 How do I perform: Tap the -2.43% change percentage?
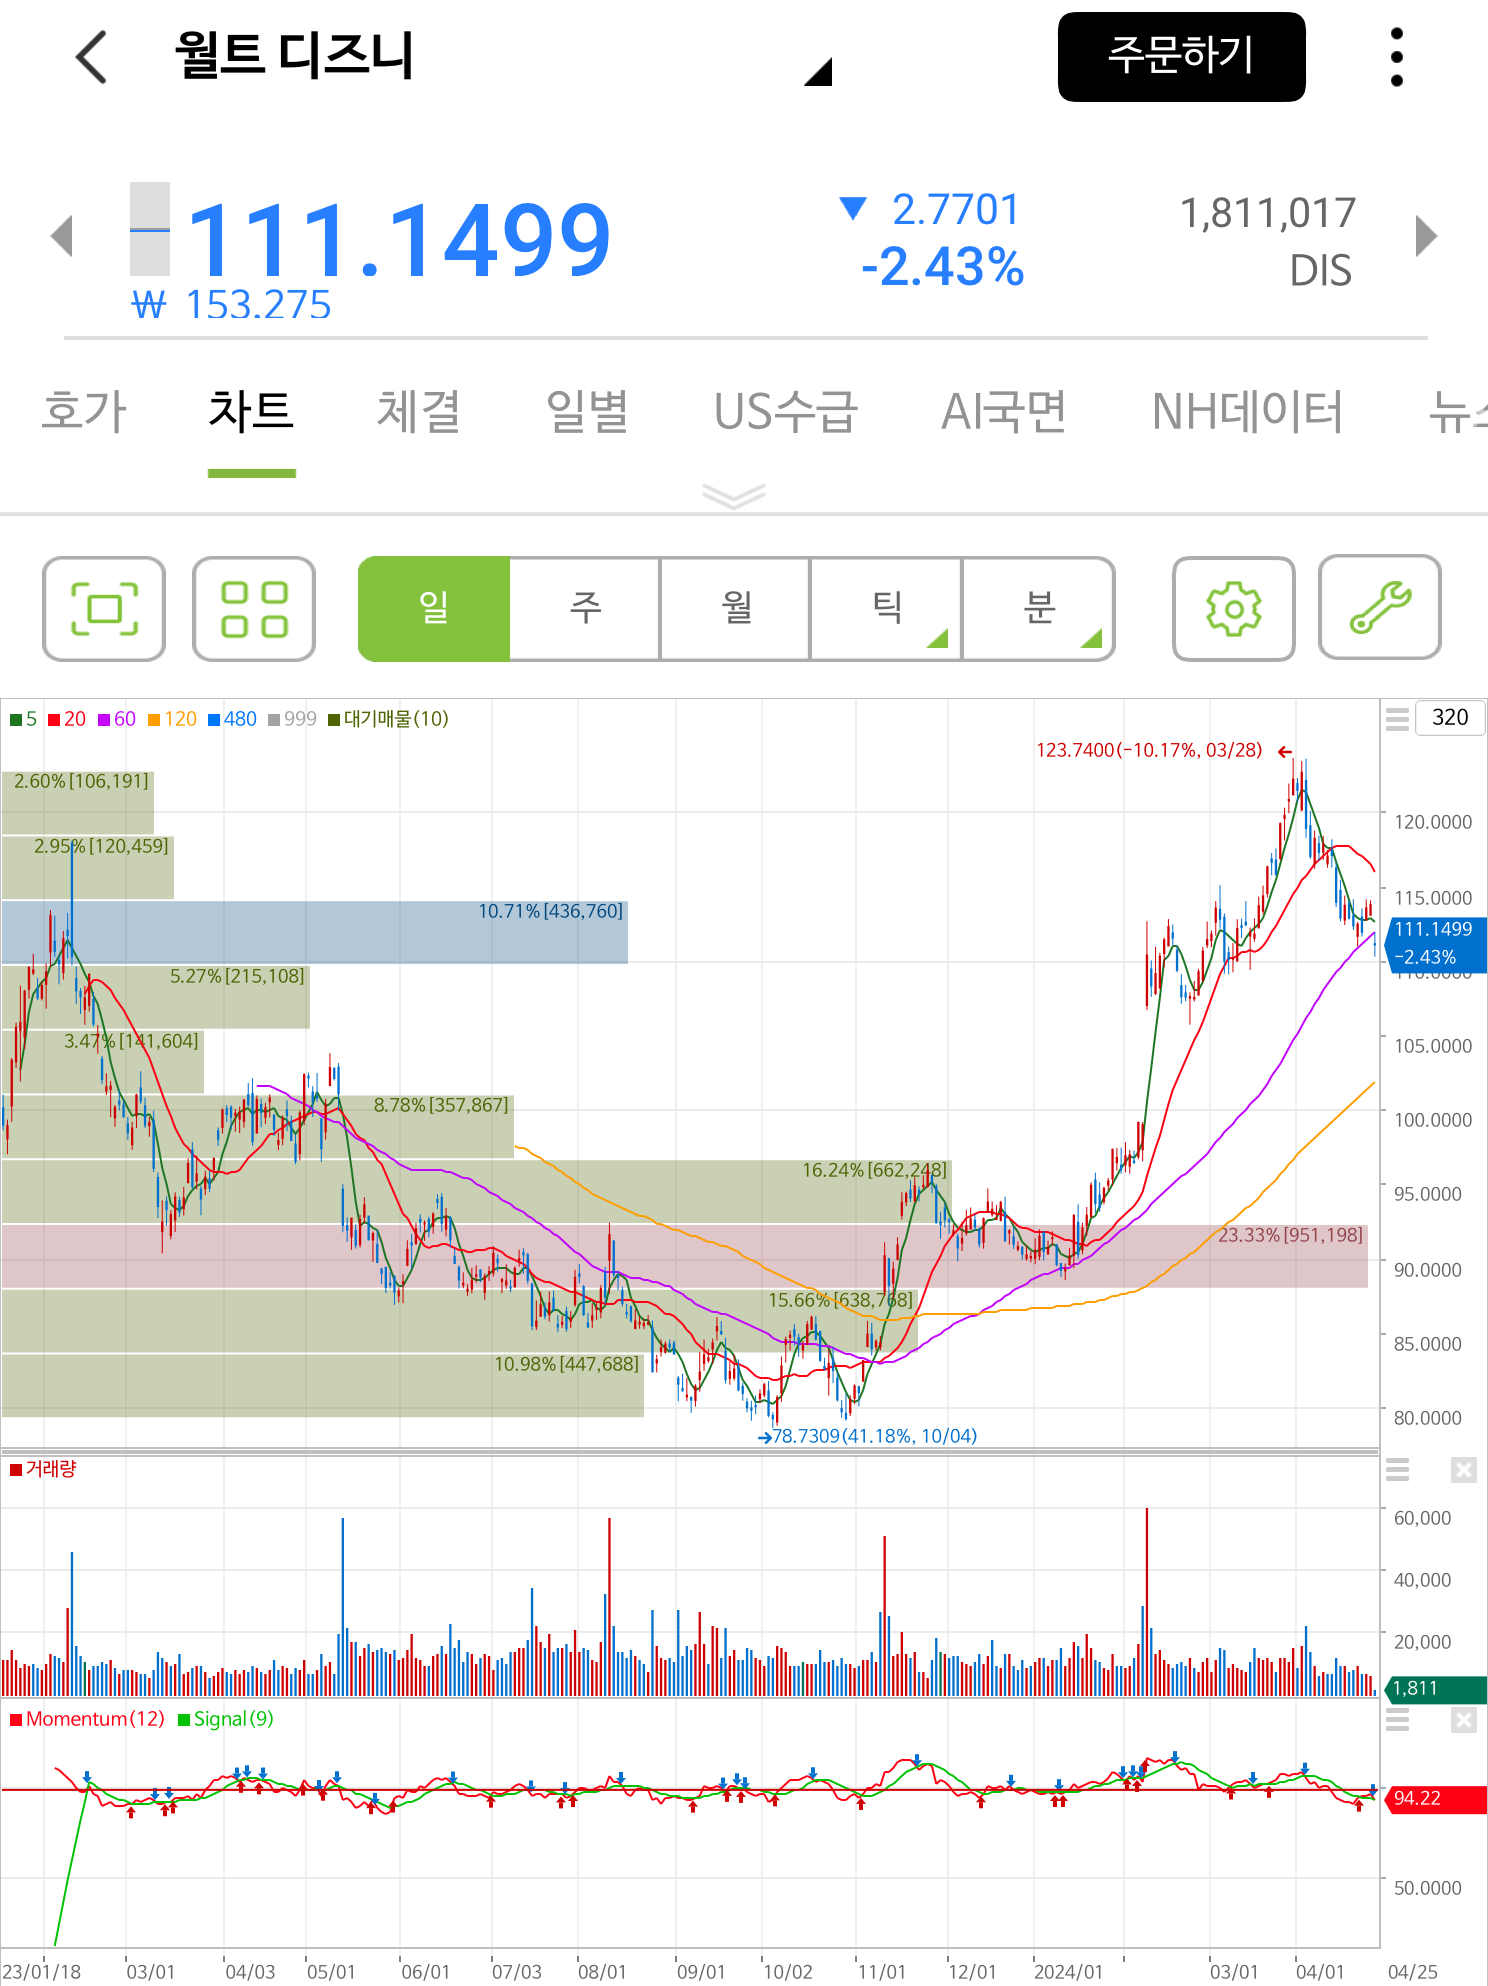click(943, 268)
